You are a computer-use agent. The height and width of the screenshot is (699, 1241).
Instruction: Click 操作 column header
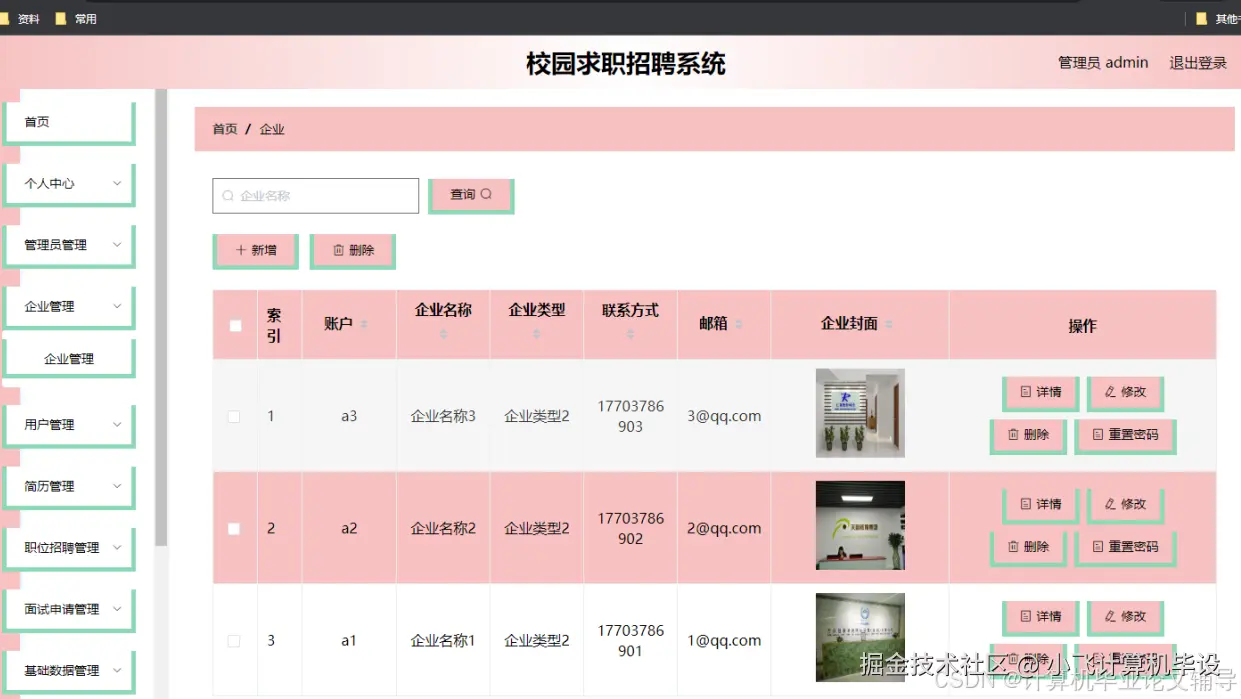(1082, 326)
